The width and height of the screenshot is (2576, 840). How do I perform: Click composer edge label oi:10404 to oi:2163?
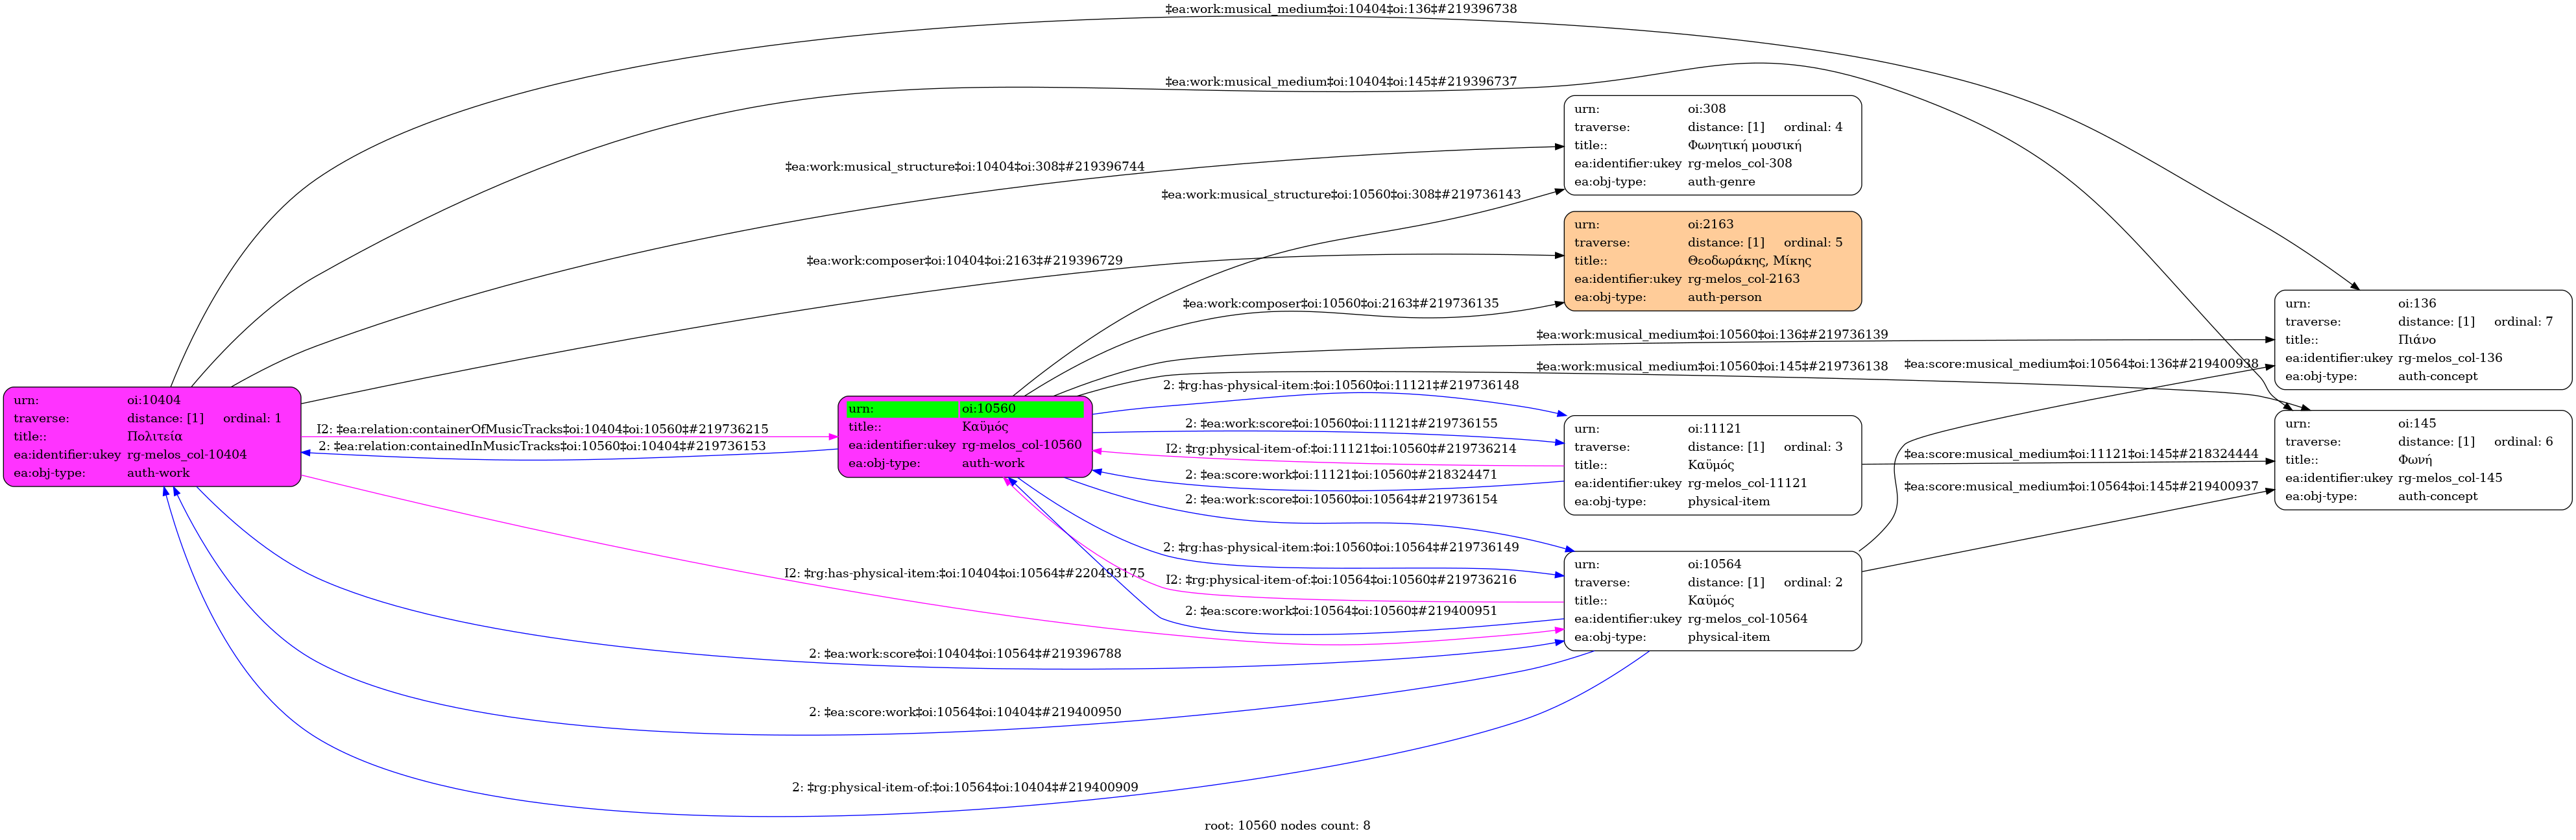pyautogui.click(x=964, y=261)
